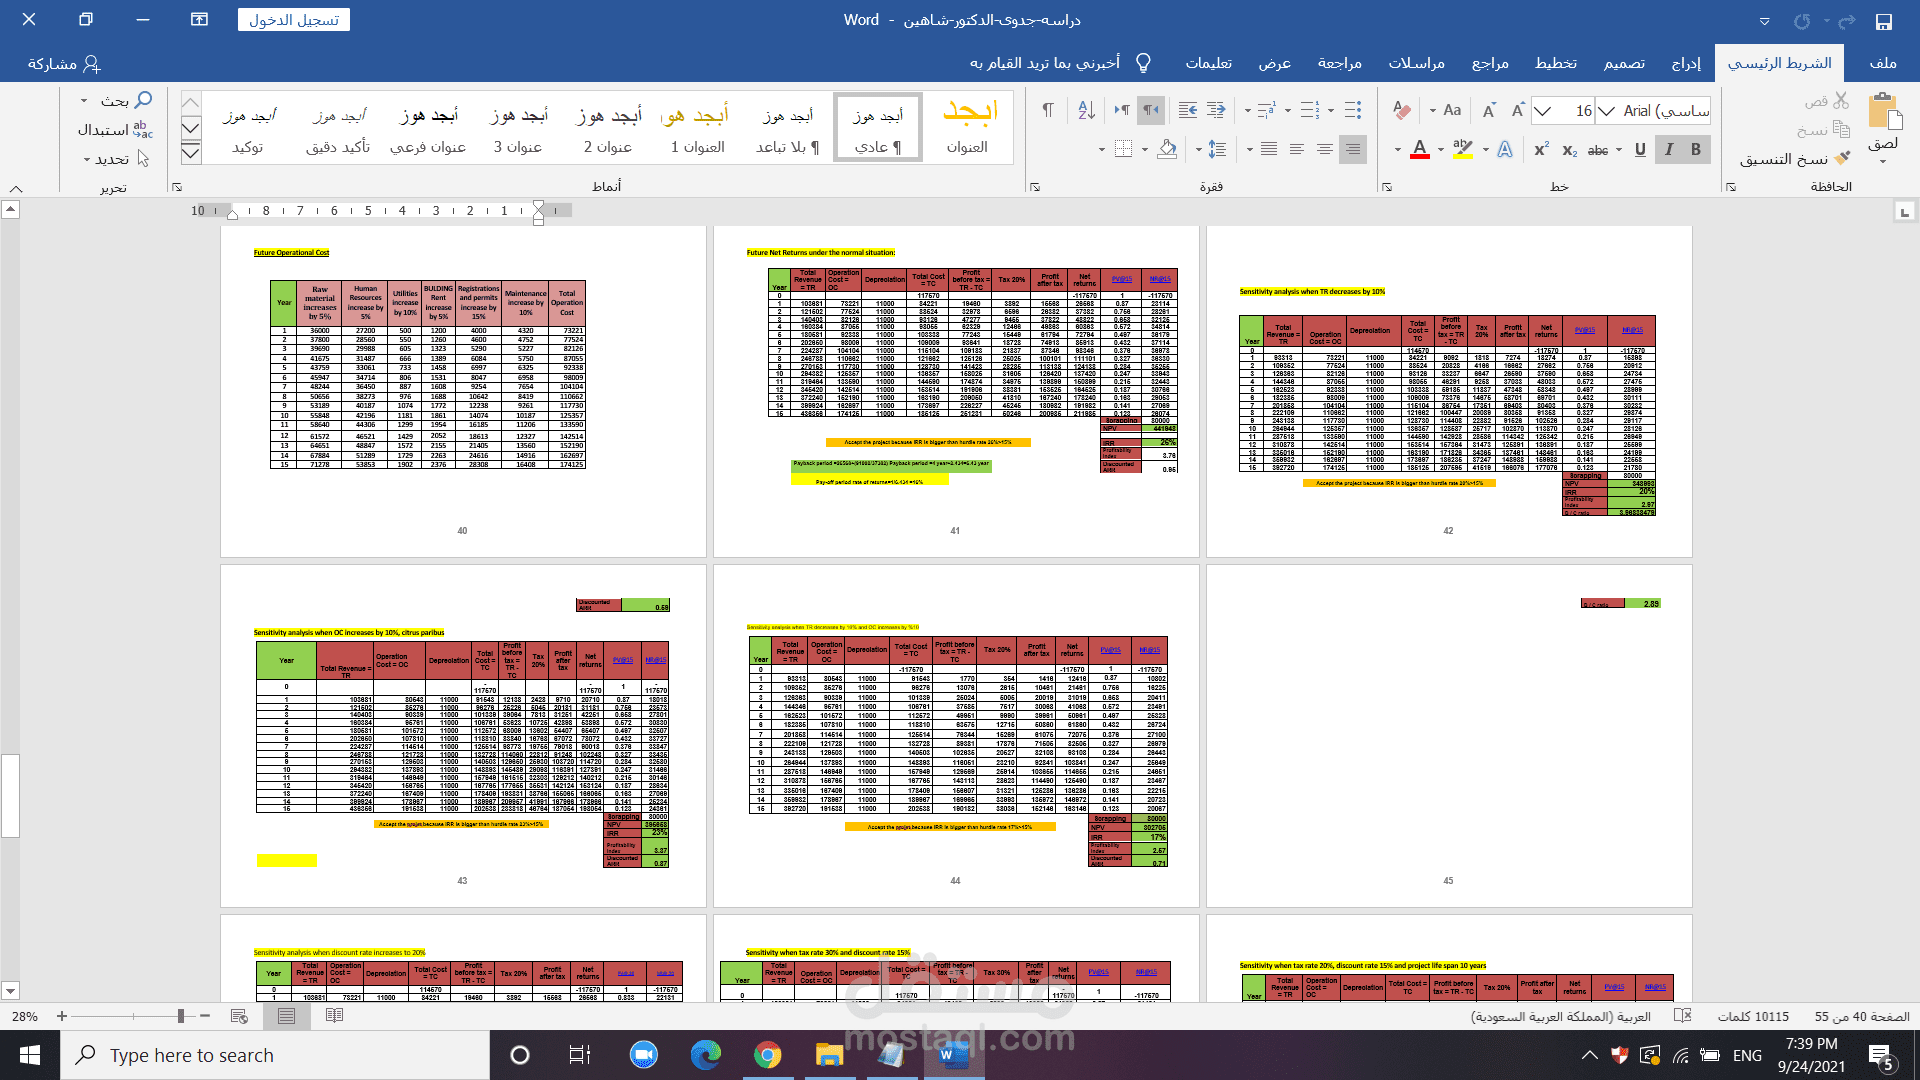
Task: Open Google Chrome from the taskbar
Action: [x=767, y=1055]
